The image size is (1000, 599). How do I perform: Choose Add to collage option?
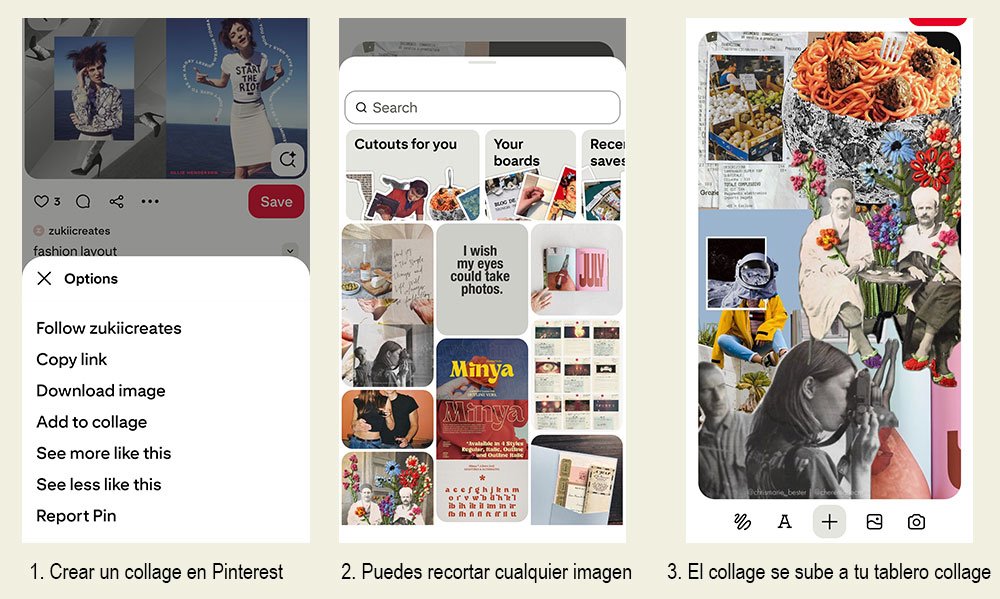pyautogui.click(x=92, y=422)
